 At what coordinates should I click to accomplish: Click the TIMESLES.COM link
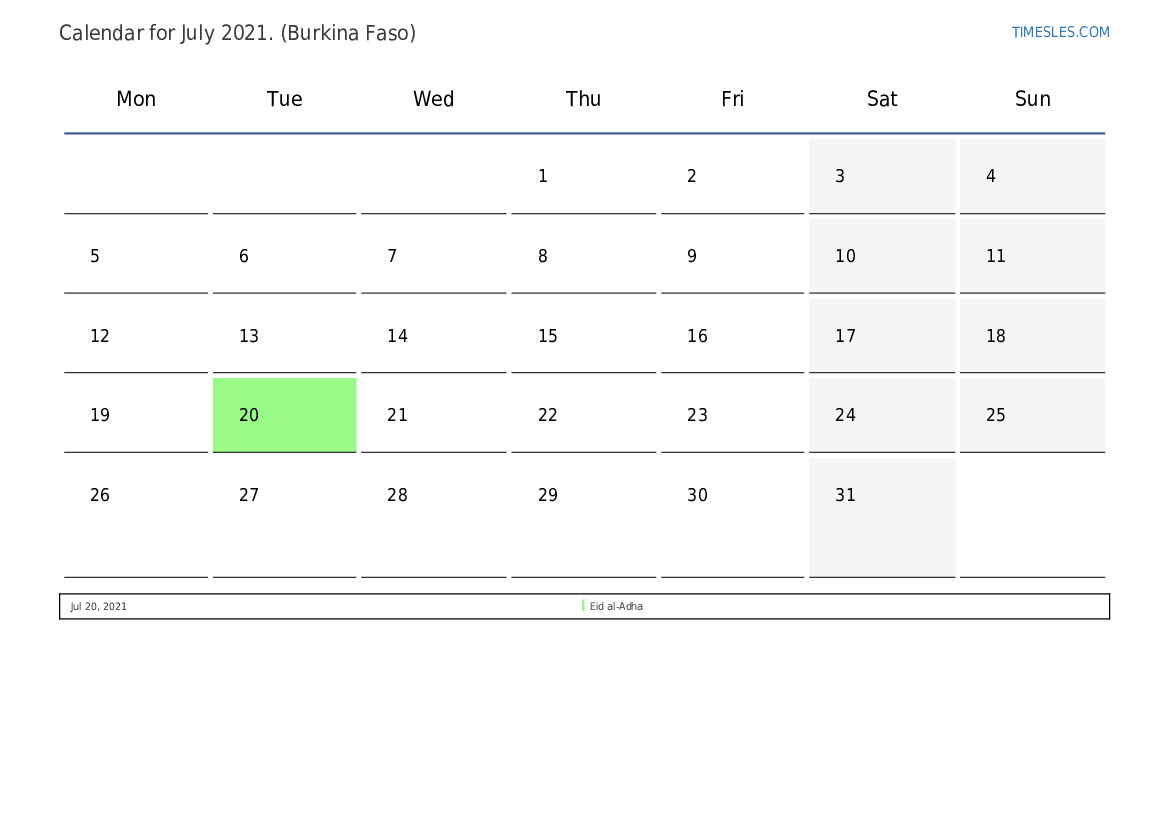(1060, 32)
